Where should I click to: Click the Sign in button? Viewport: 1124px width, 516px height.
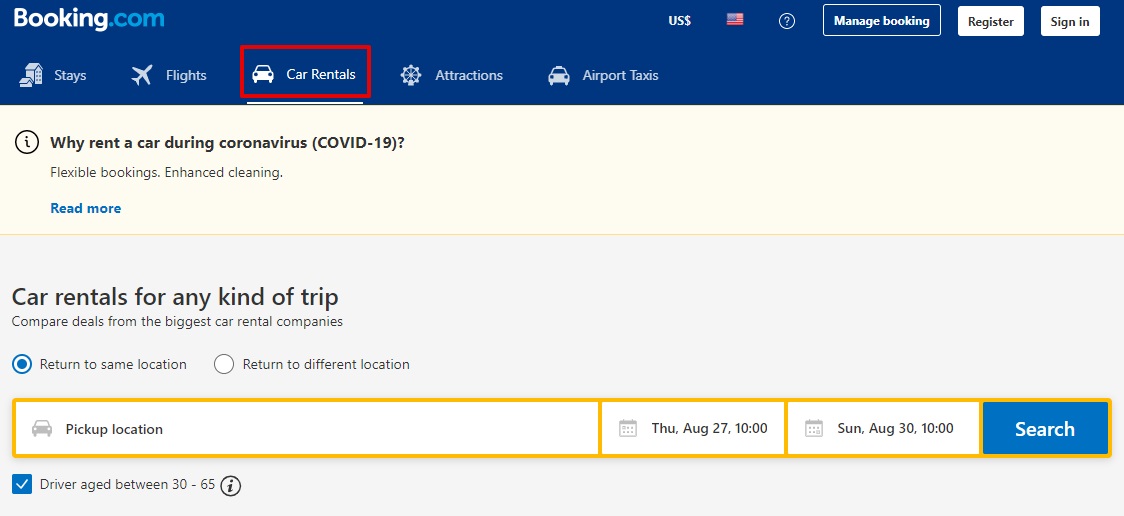pyautogui.click(x=1070, y=22)
